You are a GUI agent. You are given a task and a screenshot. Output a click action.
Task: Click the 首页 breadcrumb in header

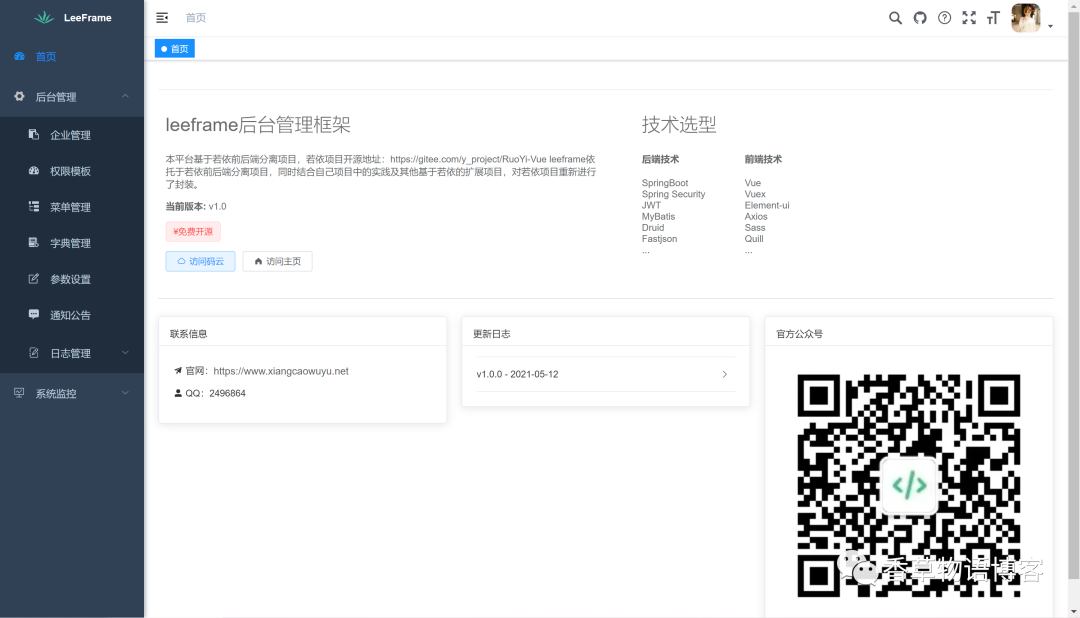[196, 18]
